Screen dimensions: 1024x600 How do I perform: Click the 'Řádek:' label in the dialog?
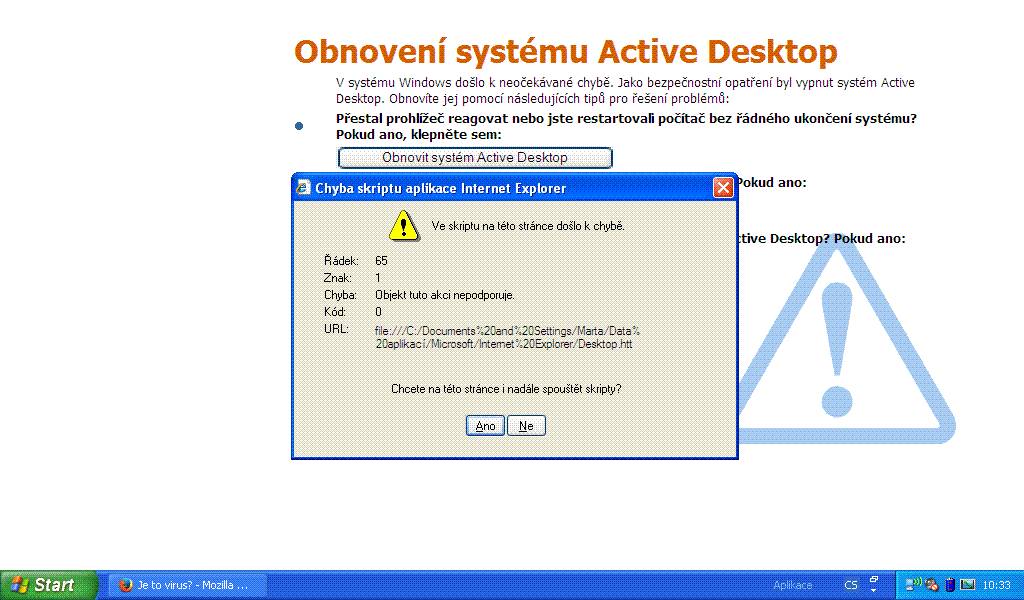coord(341,261)
